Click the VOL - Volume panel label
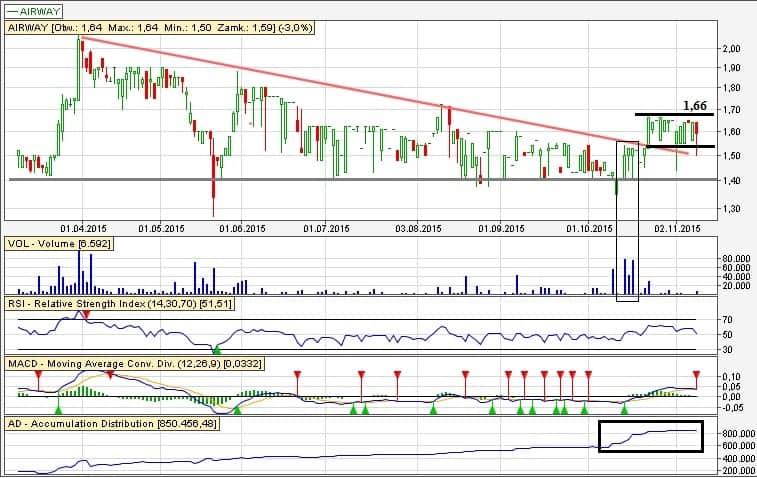757x478 pixels. click(x=59, y=243)
